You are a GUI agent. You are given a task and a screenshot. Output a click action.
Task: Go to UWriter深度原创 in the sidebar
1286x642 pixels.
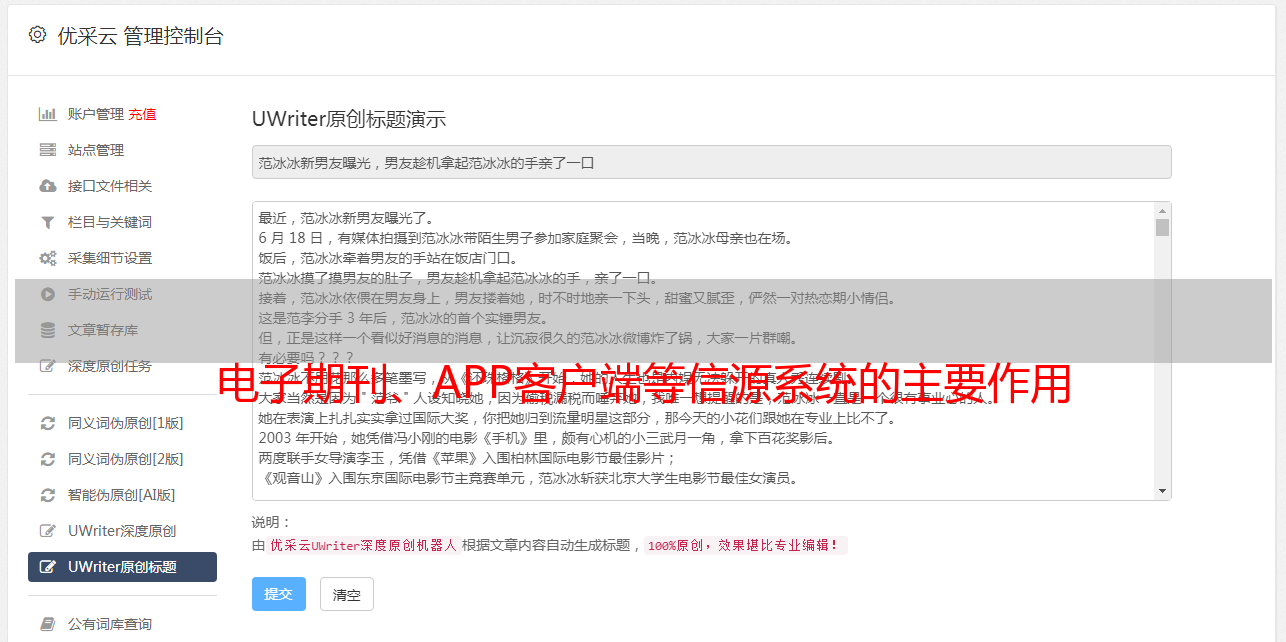click(x=122, y=531)
